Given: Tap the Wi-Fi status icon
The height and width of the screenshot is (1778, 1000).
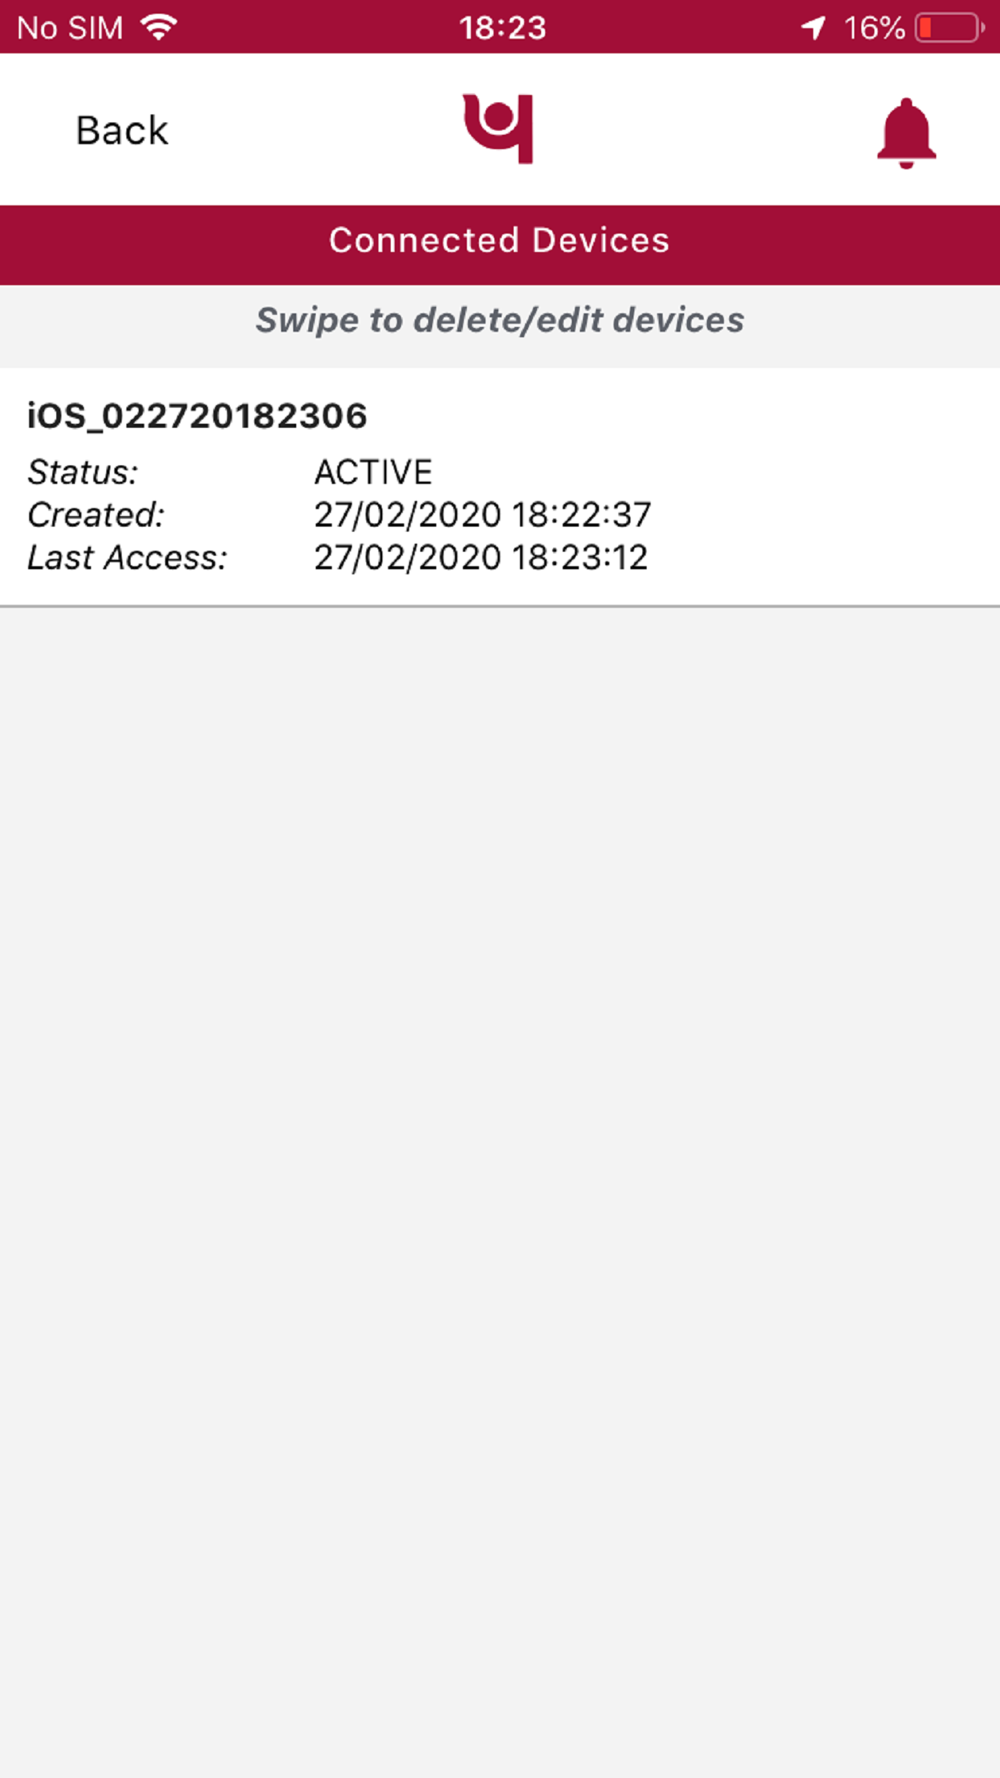Looking at the screenshot, I should [x=159, y=27].
